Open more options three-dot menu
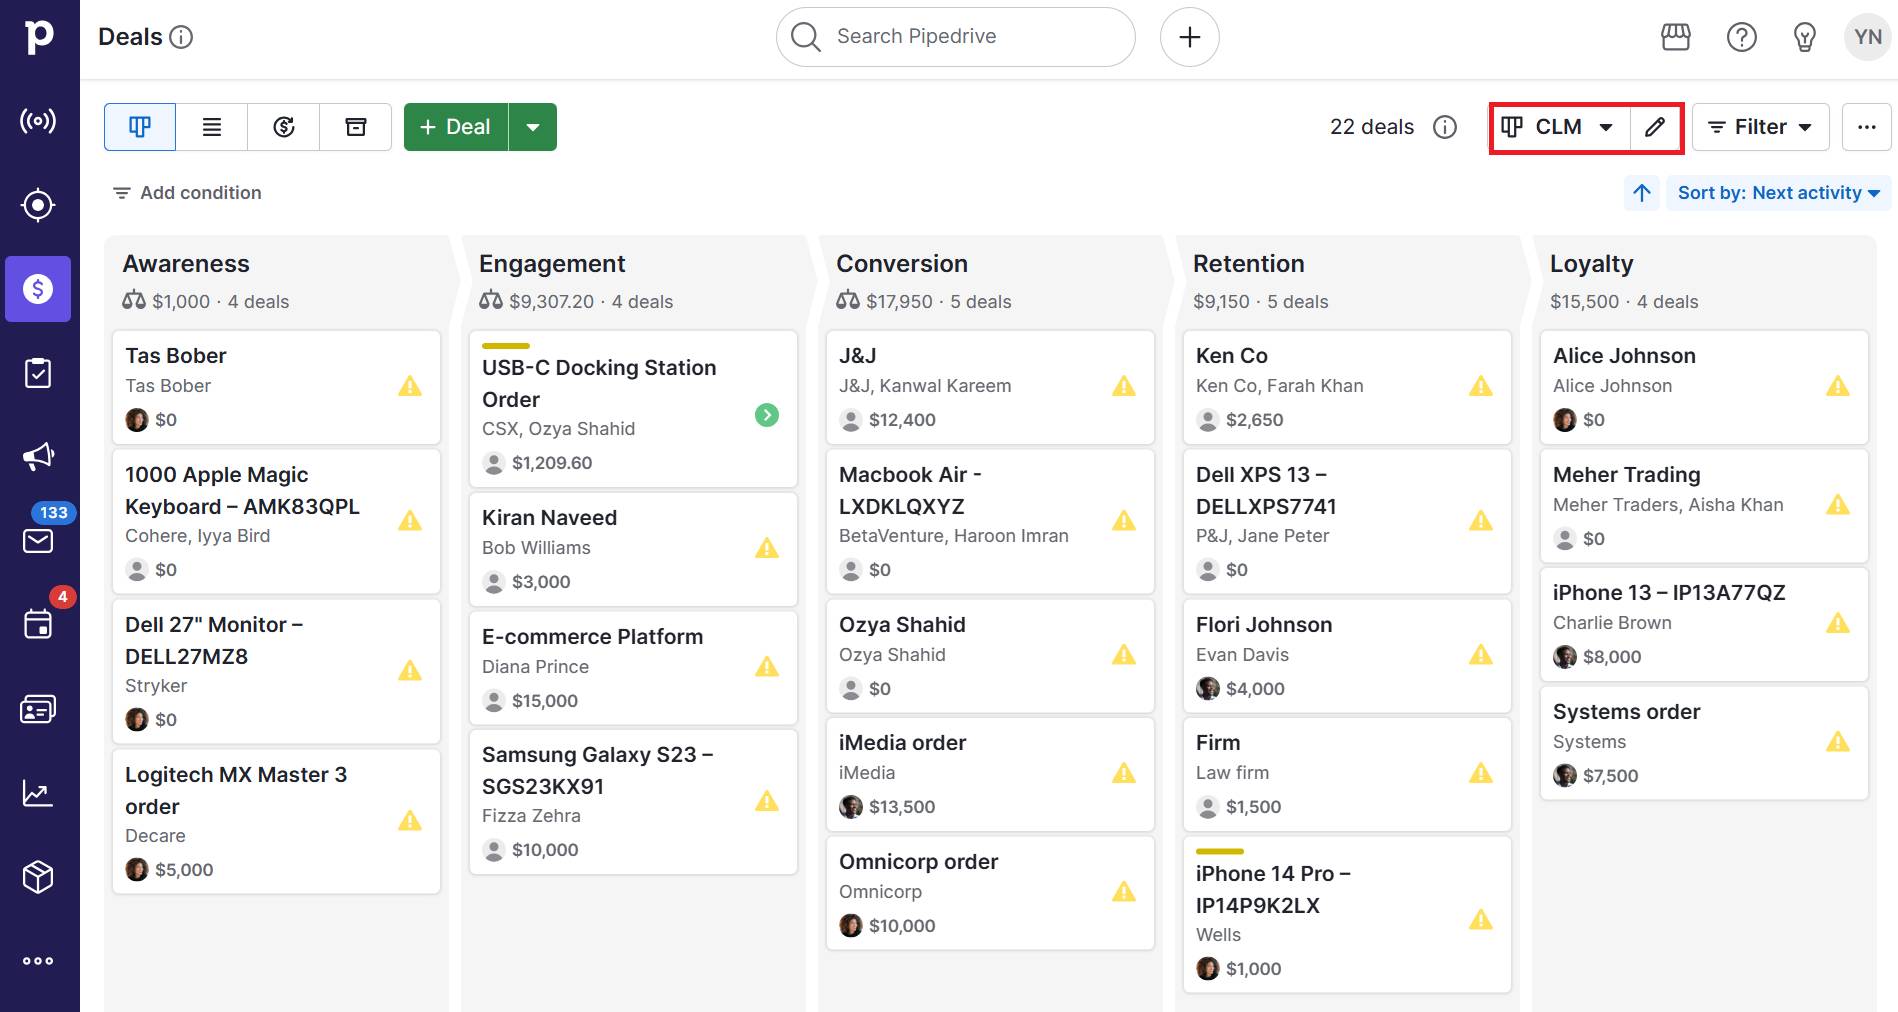The width and height of the screenshot is (1898, 1012). click(x=1867, y=127)
